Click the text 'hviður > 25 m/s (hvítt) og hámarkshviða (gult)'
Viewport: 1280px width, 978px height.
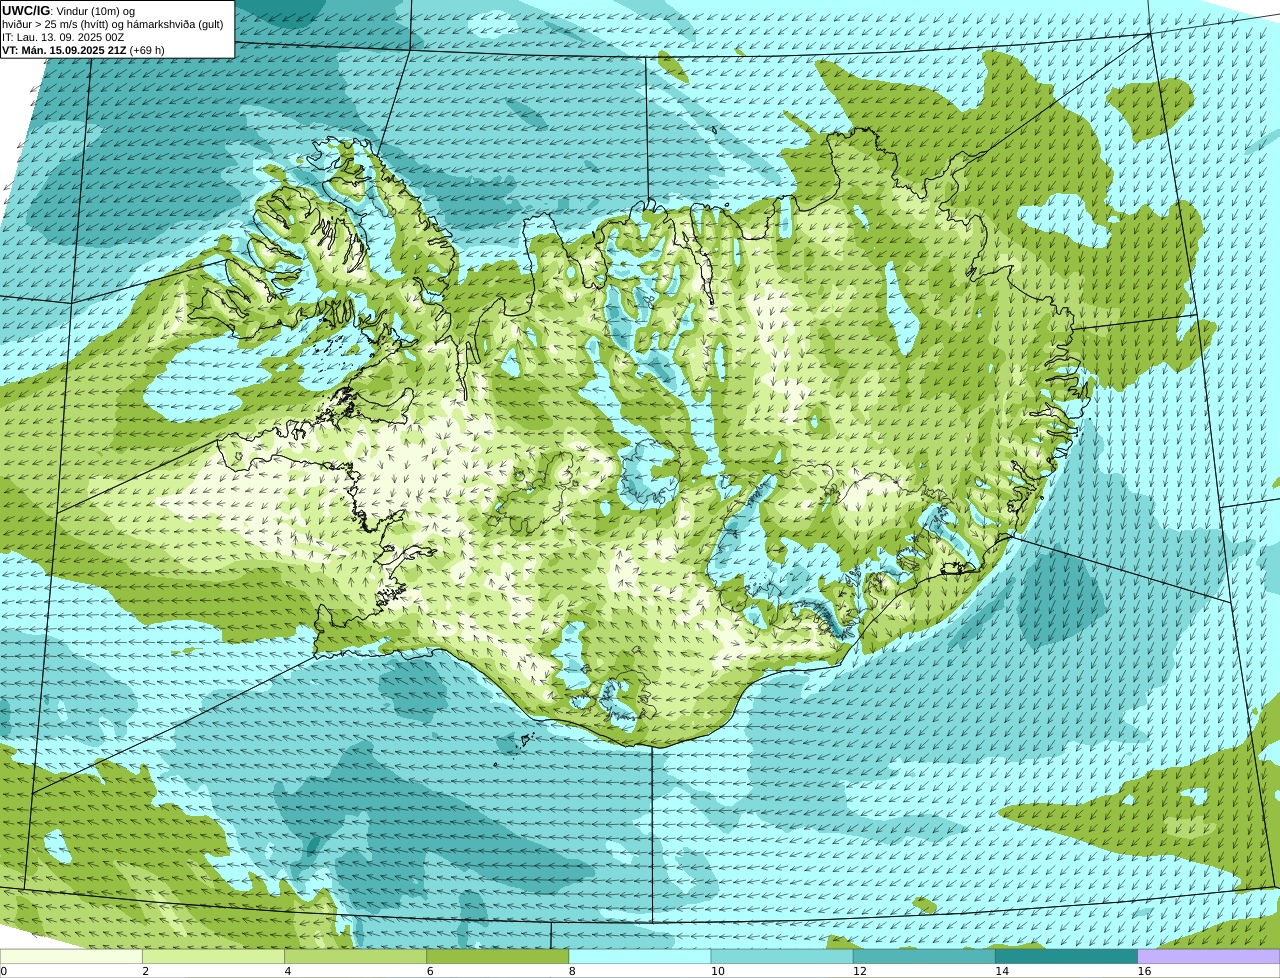113,24
